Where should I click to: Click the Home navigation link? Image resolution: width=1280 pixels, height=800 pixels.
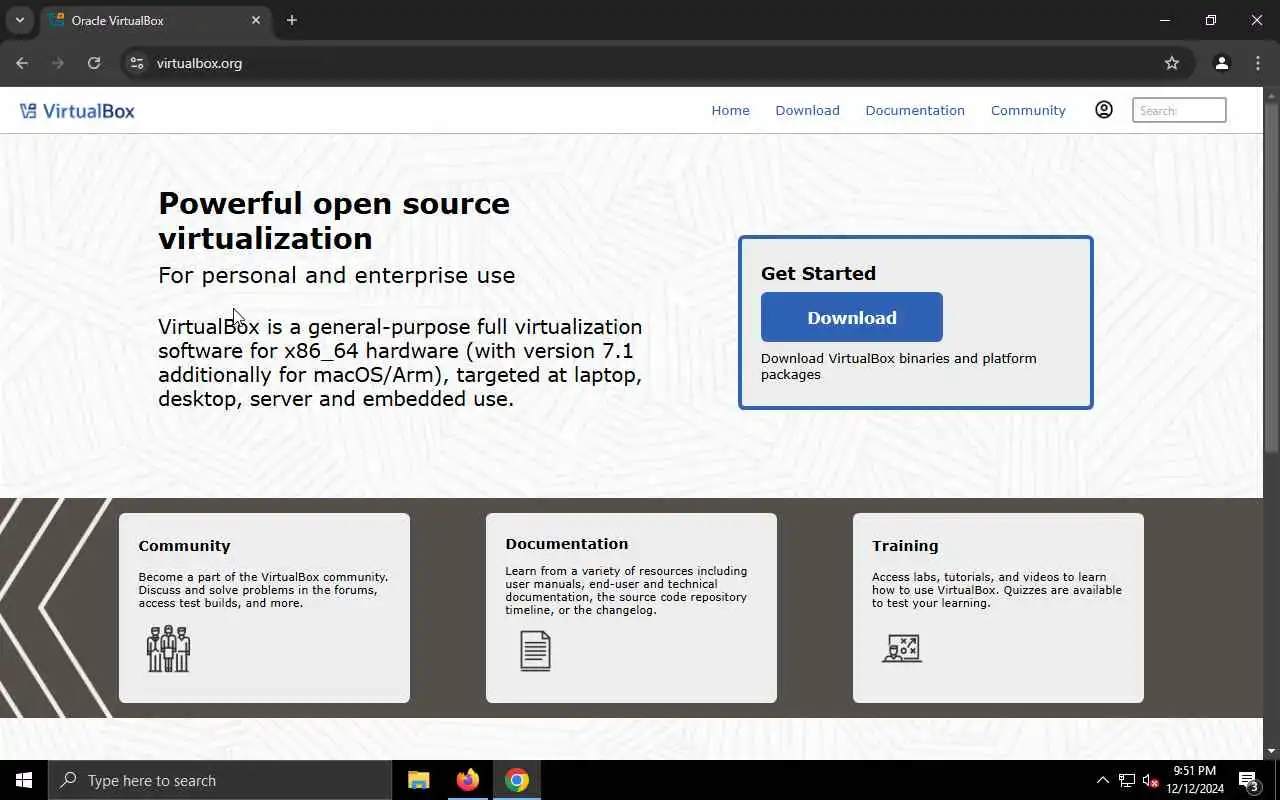(730, 111)
